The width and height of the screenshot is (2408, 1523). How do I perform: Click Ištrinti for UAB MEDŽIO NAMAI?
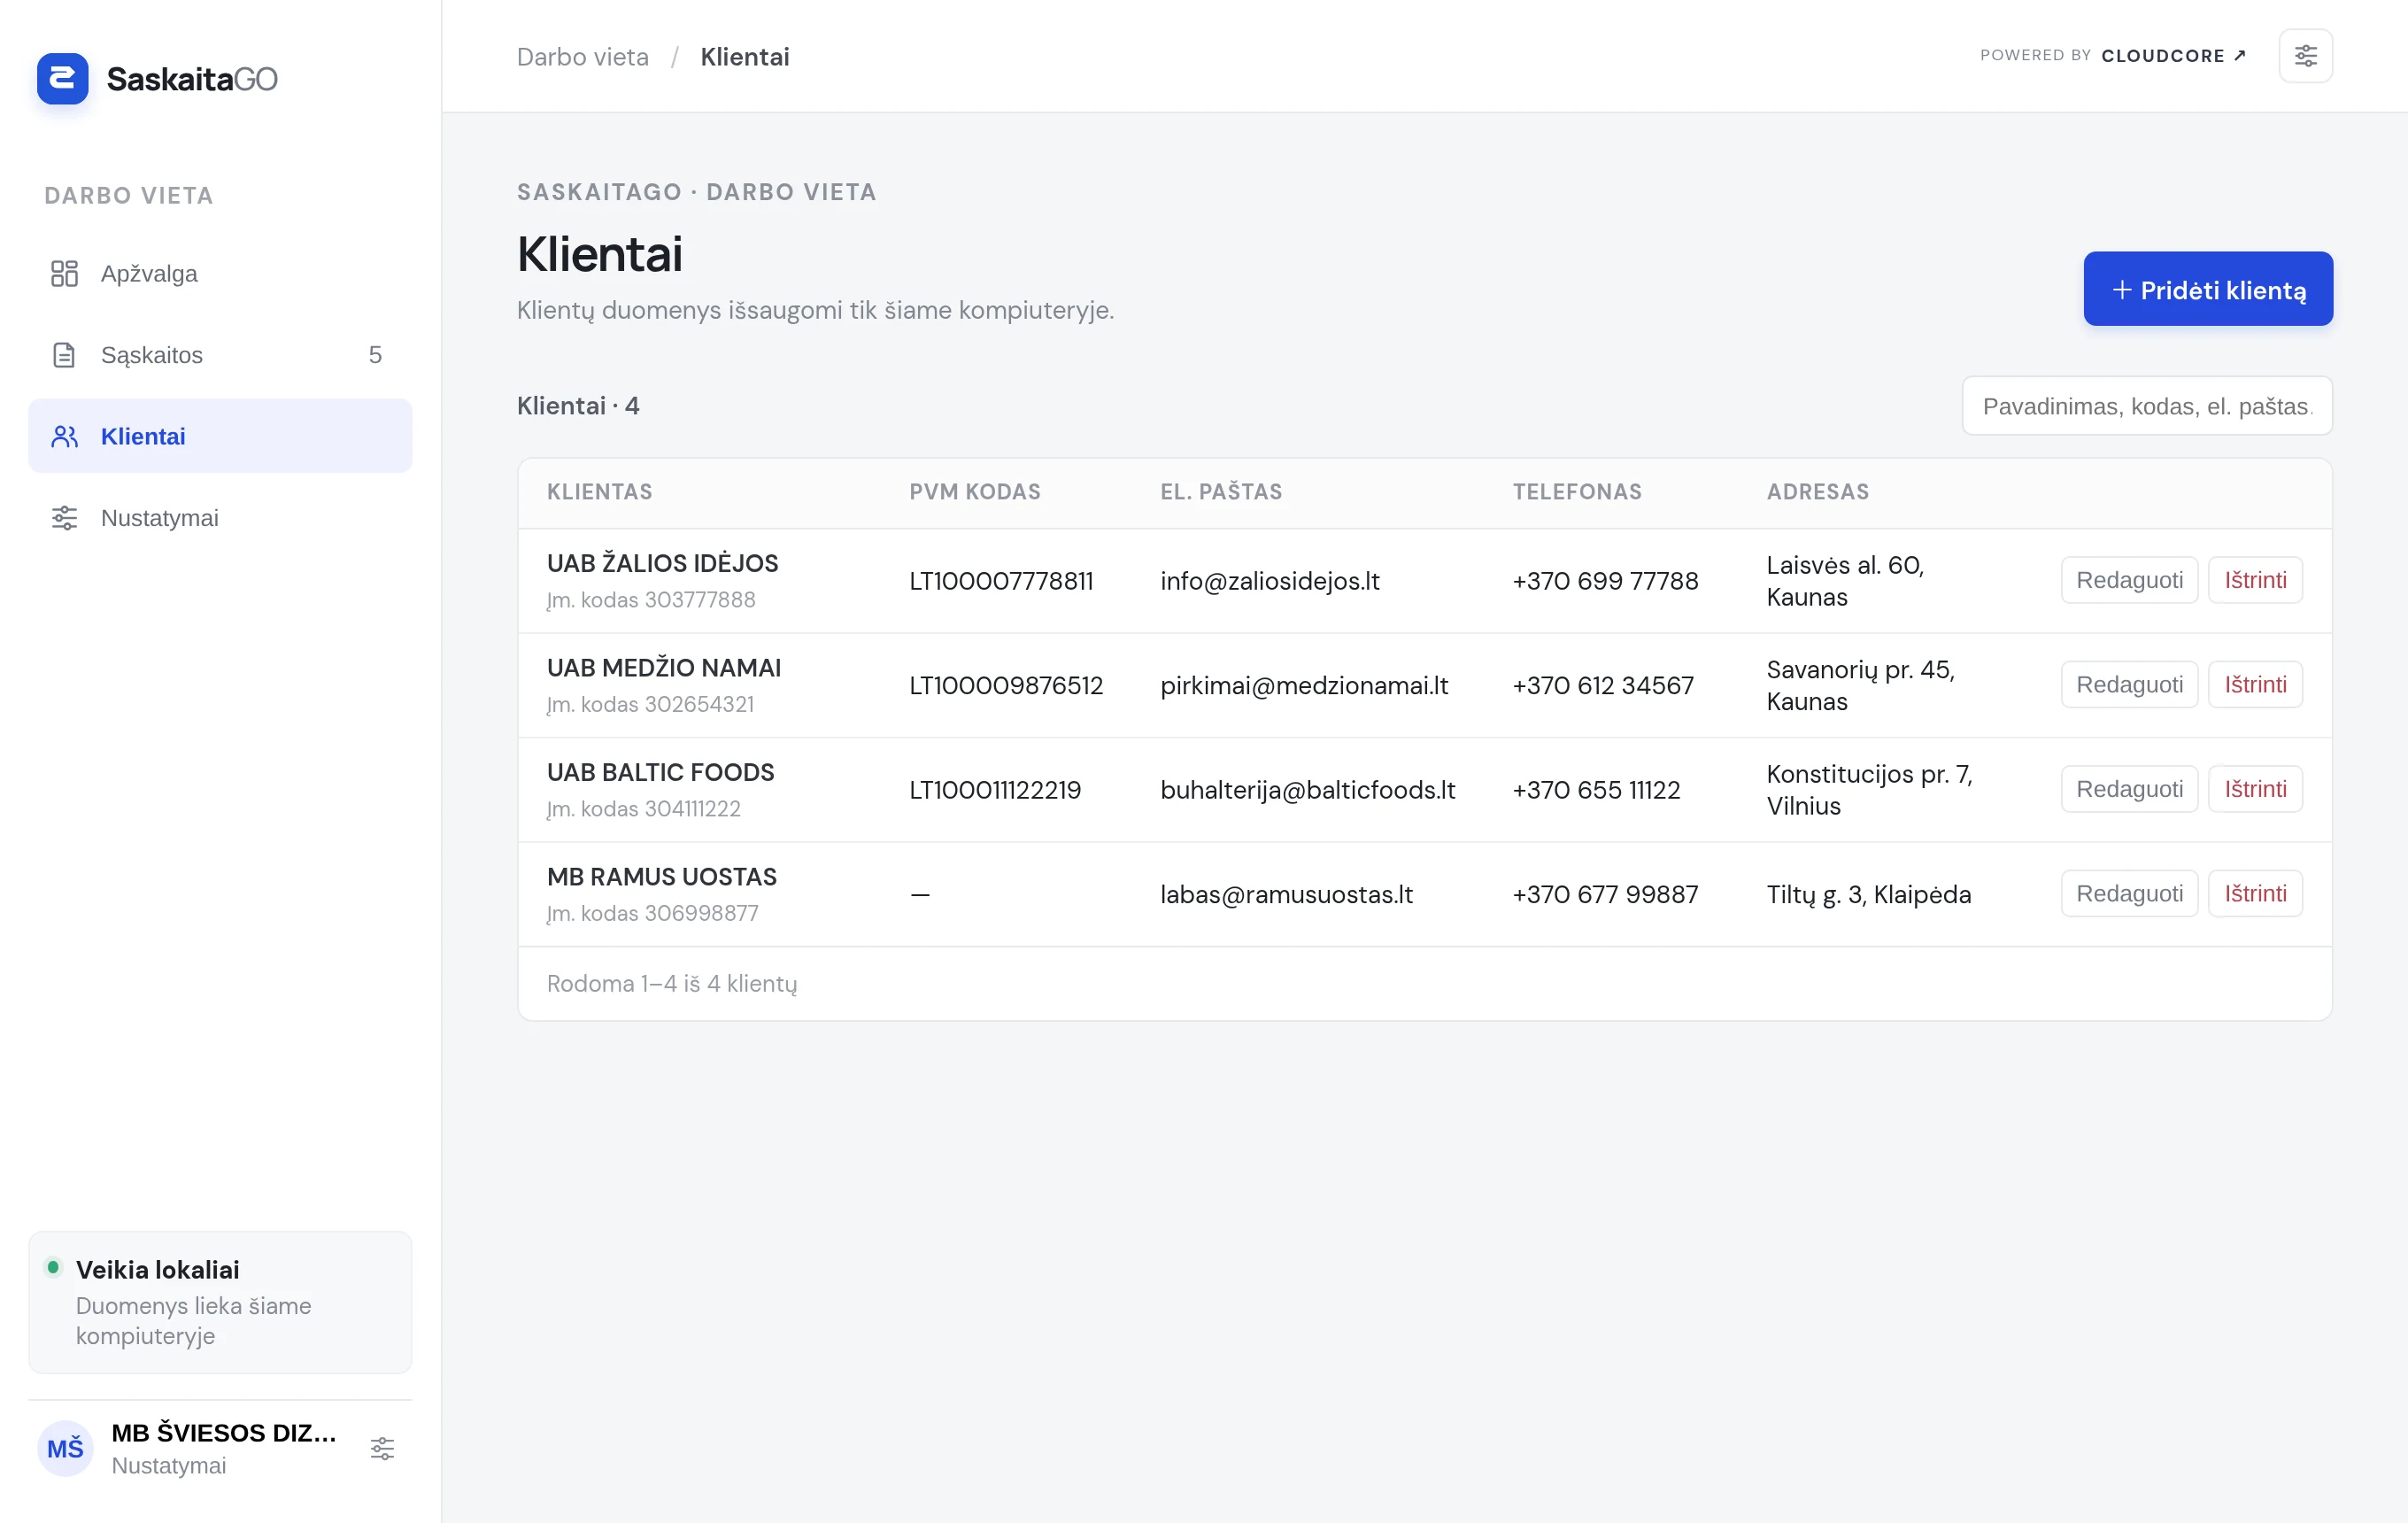(x=2255, y=685)
